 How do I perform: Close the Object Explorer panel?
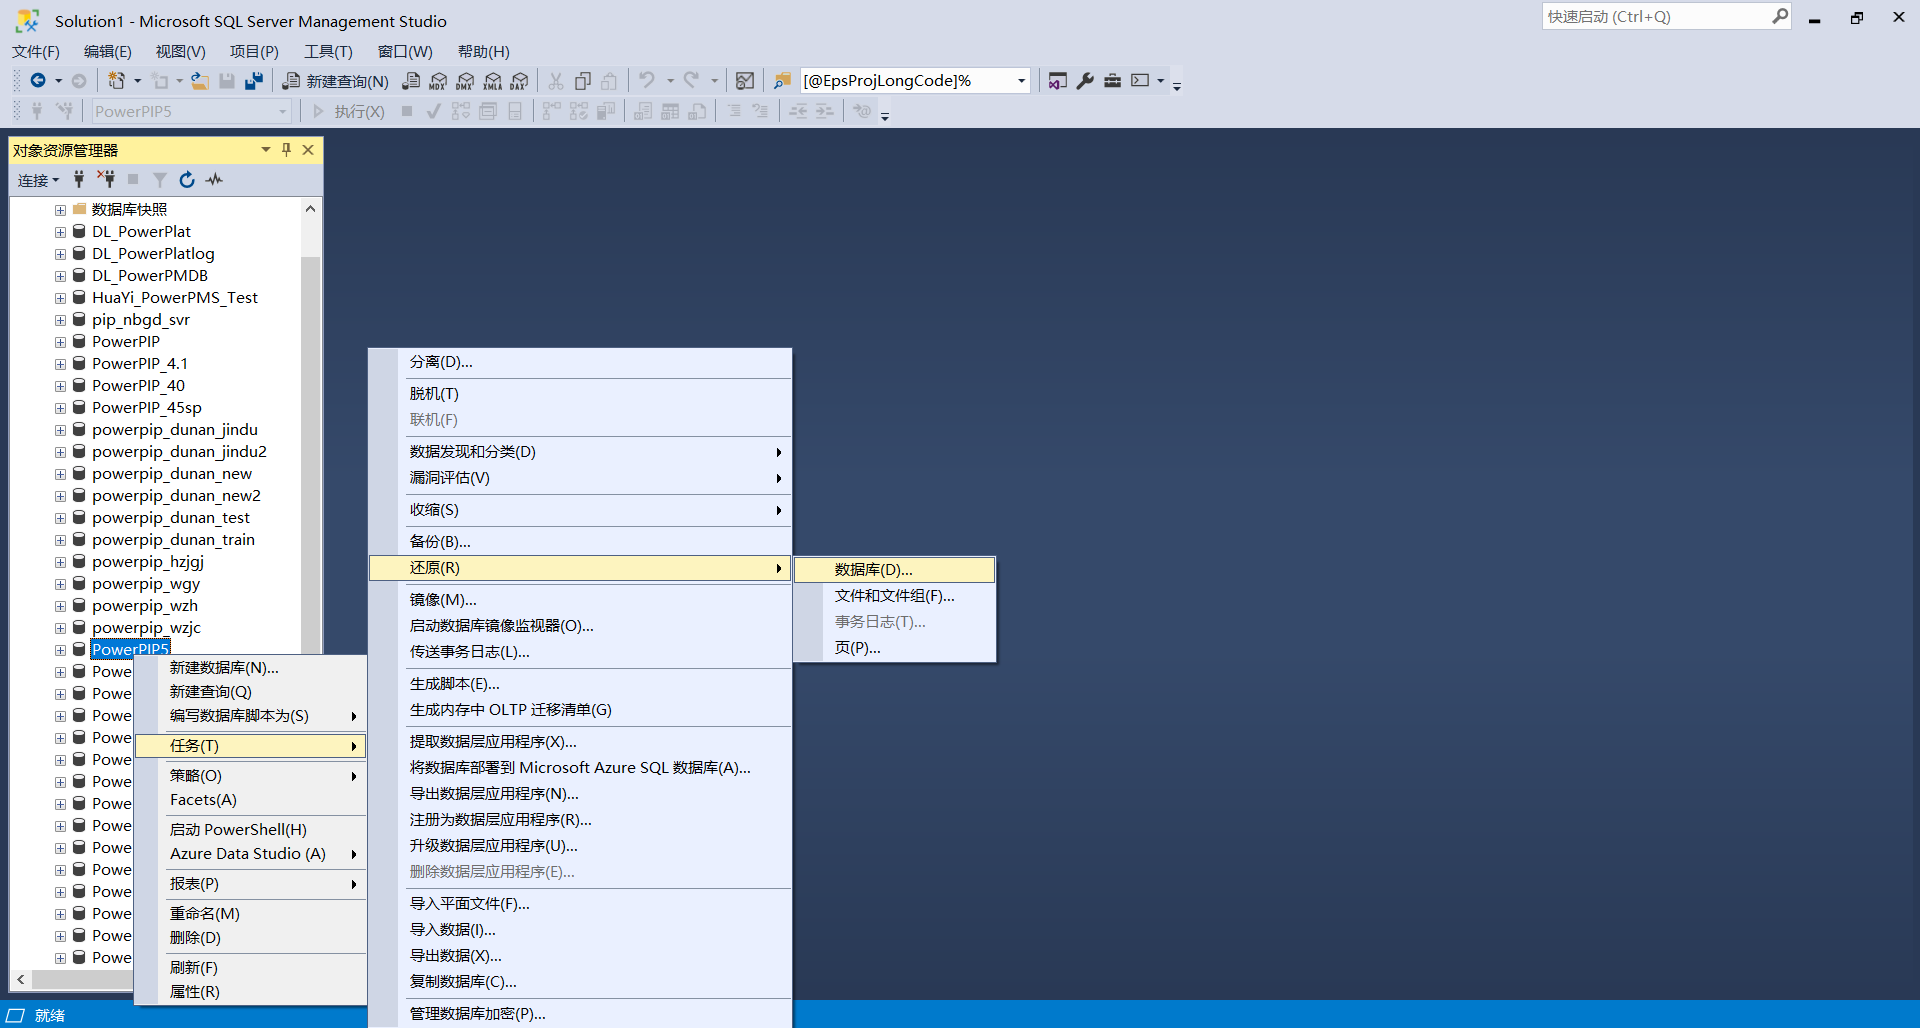click(x=308, y=150)
